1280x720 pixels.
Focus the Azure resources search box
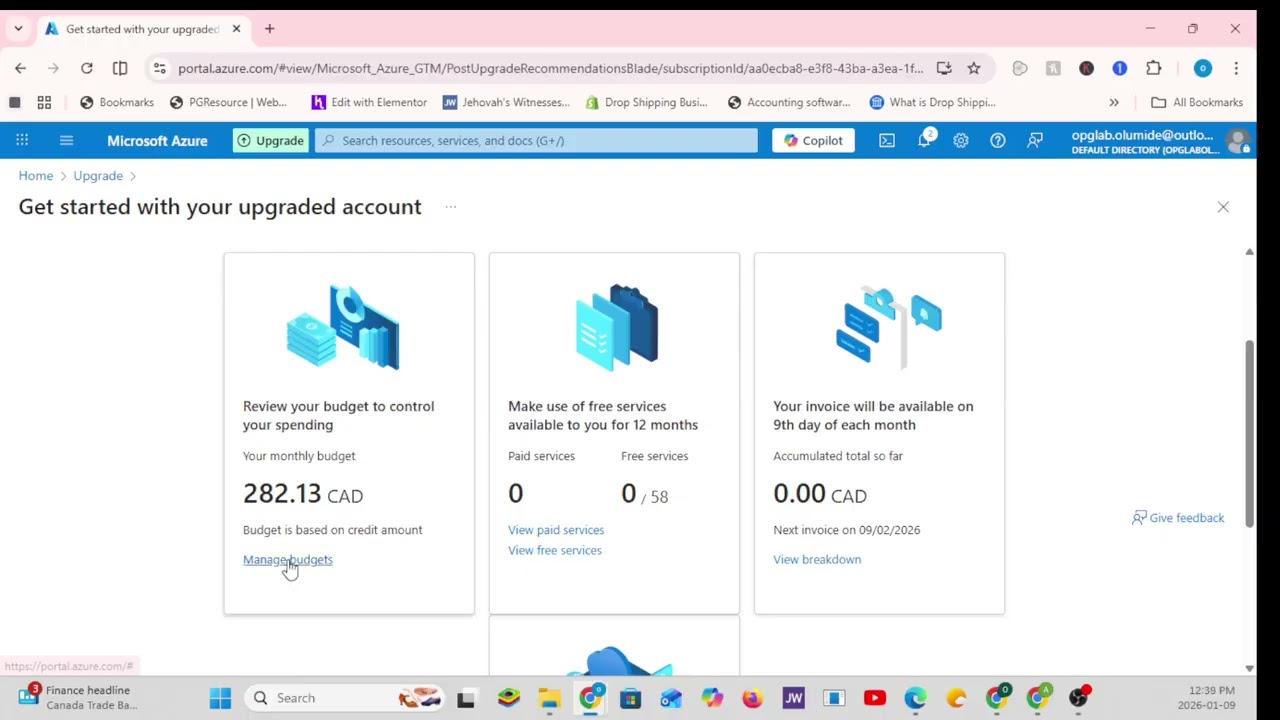(537, 140)
